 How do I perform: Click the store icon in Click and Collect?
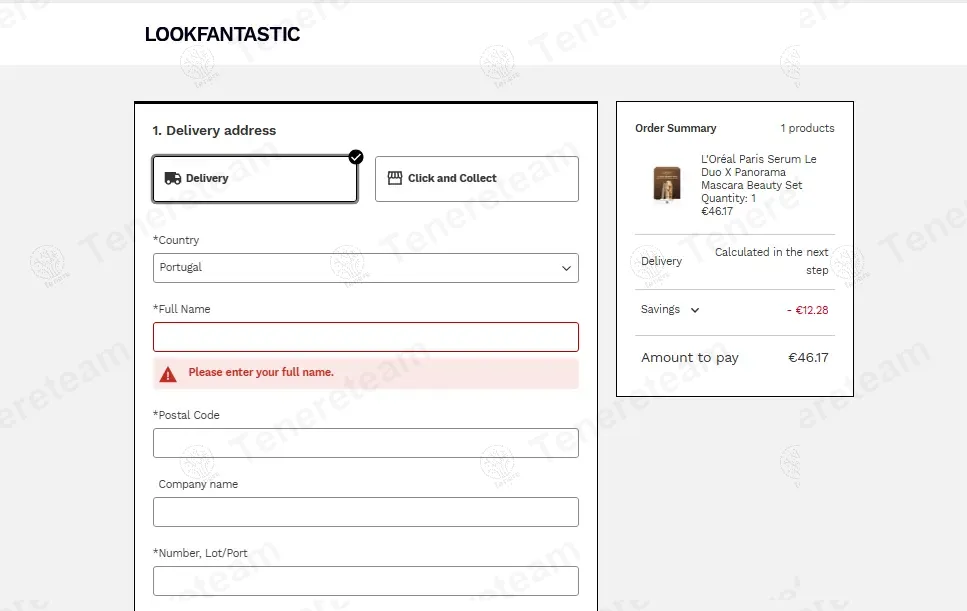[395, 178]
